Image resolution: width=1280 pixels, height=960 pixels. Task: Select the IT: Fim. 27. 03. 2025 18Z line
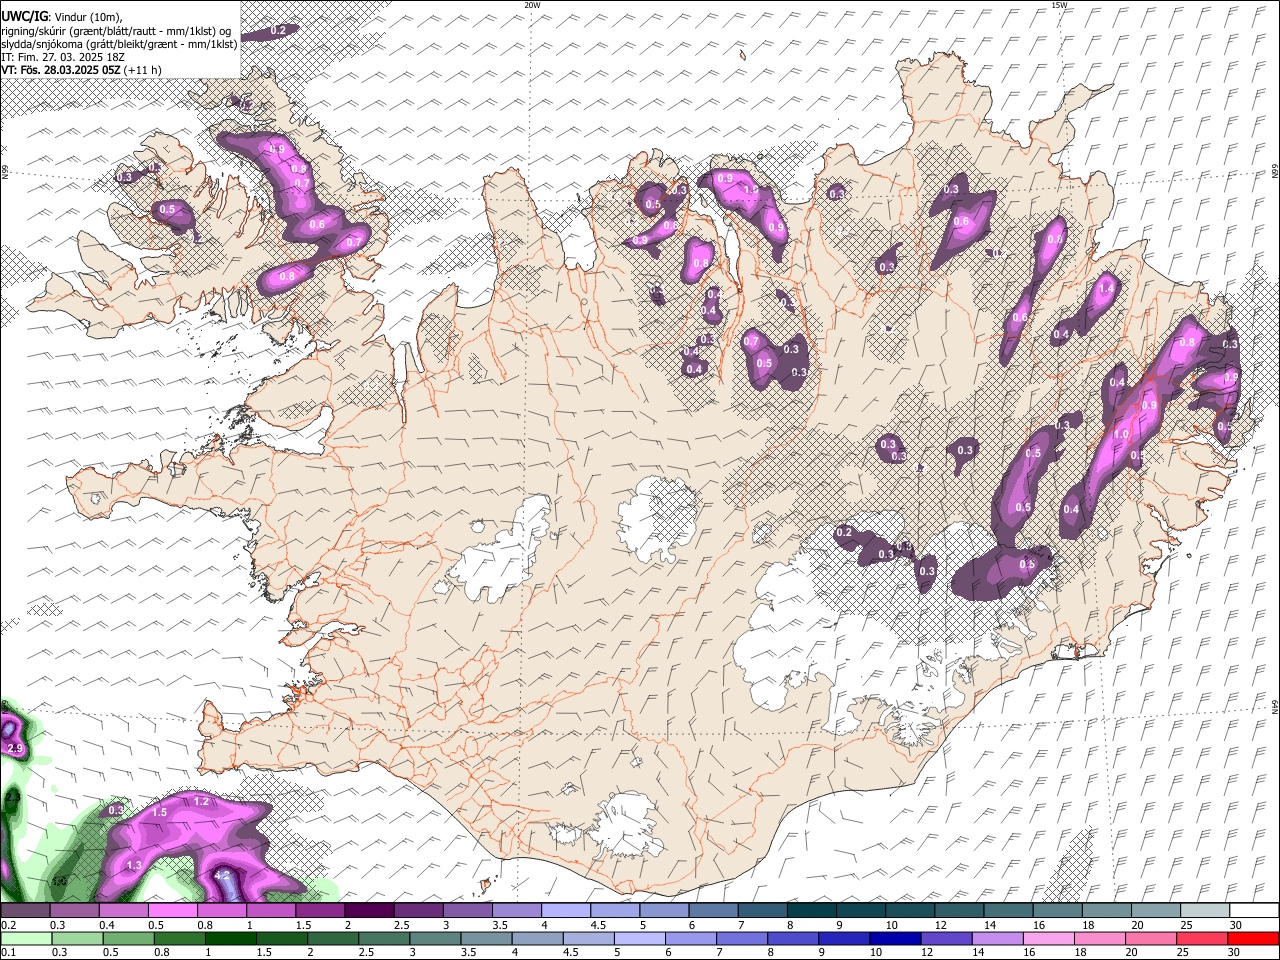(63, 57)
